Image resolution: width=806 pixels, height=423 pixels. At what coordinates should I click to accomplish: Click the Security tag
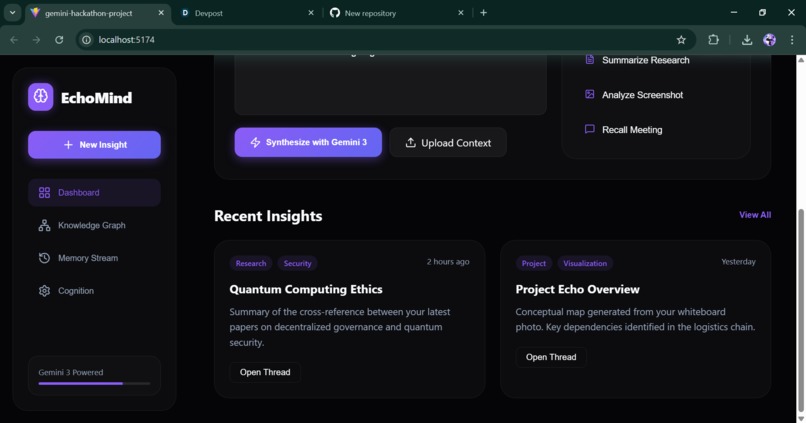point(298,263)
